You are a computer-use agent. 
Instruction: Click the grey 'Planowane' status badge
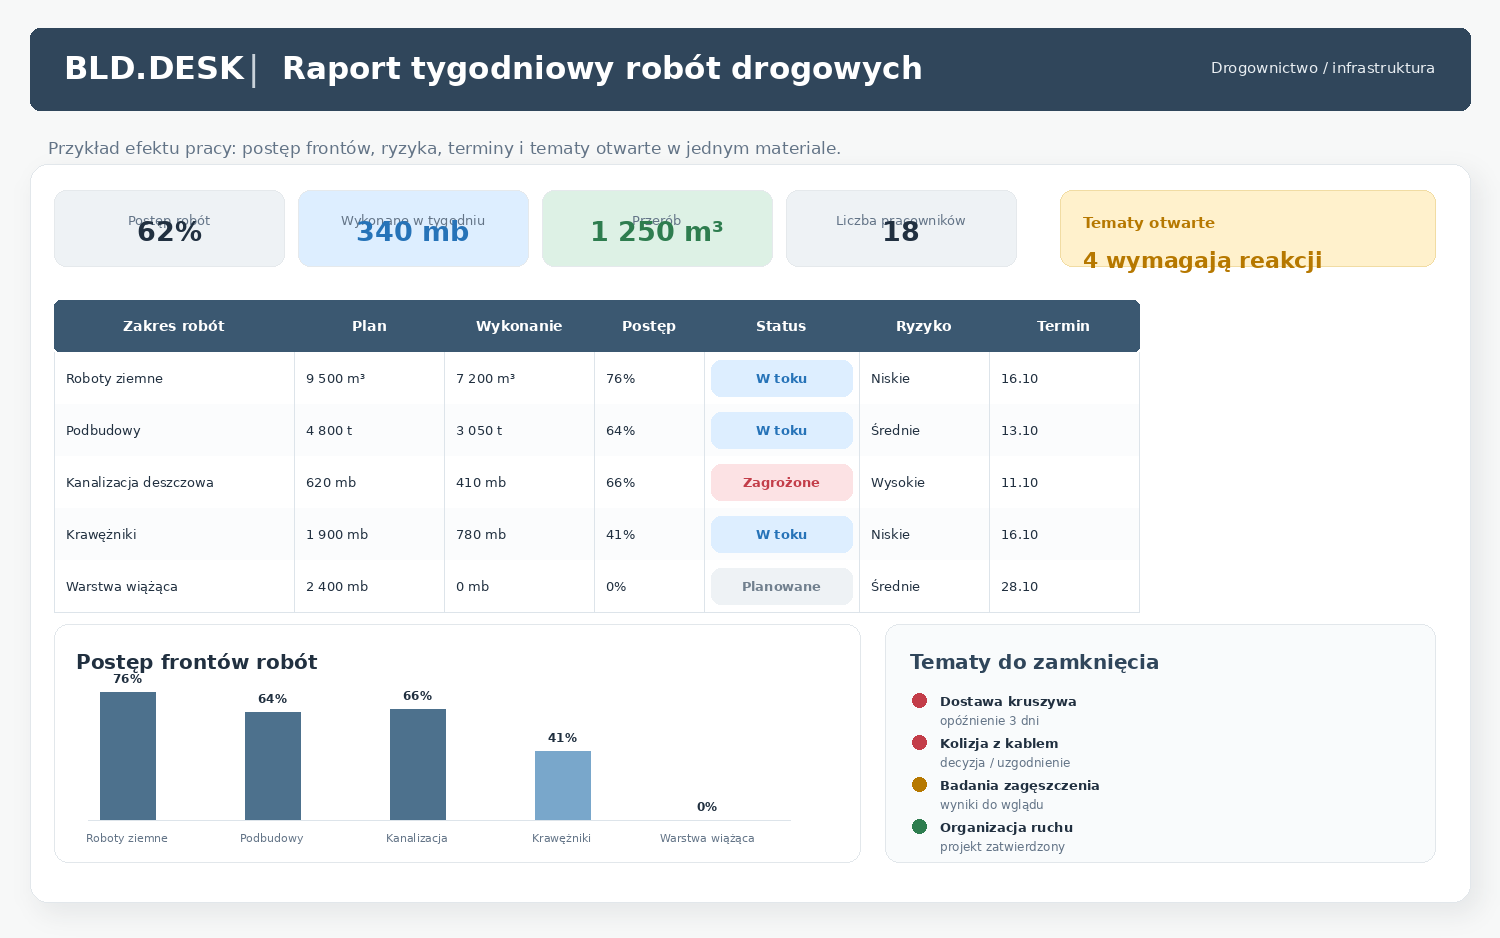(782, 587)
